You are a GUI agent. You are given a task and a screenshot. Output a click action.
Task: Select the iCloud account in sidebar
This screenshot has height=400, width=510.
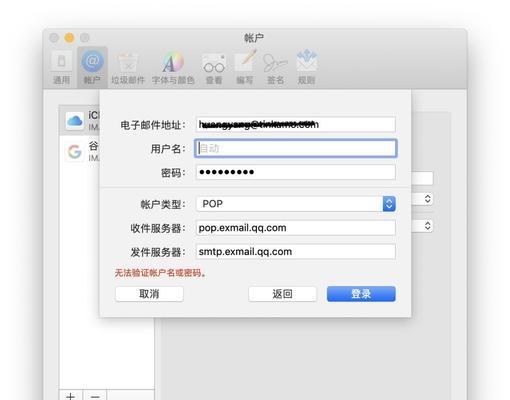[79, 121]
